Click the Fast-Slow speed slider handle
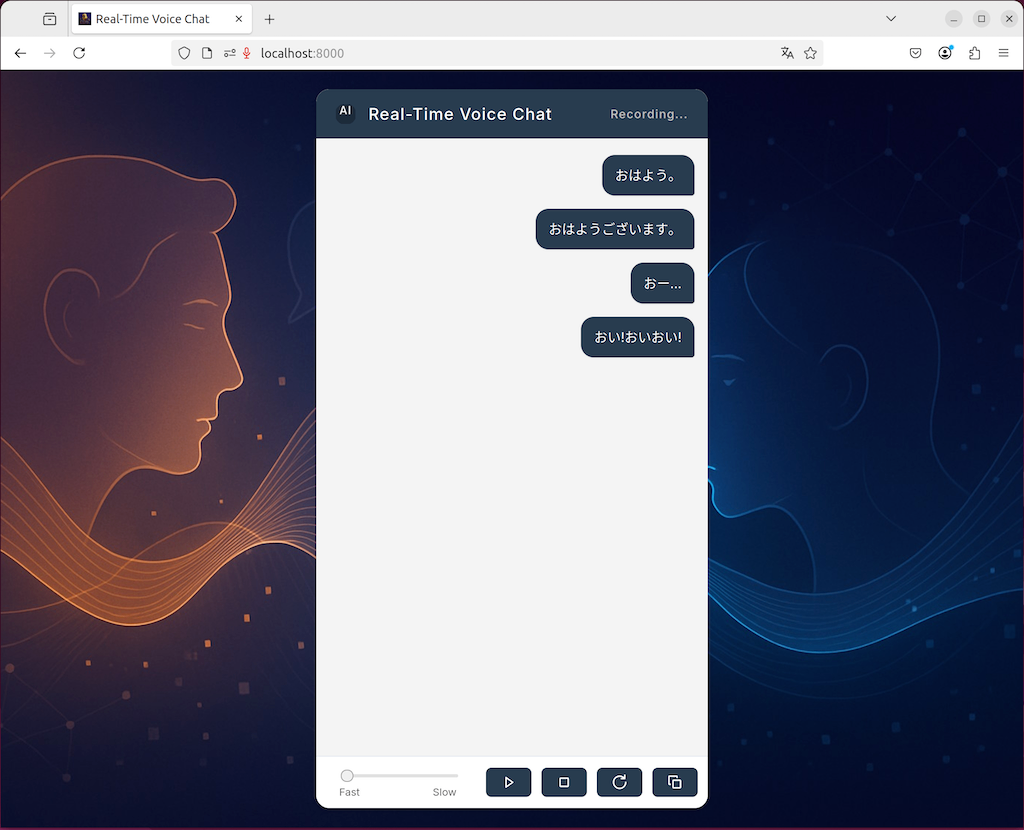Screen dimensions: 1024x830 point(347,775)
